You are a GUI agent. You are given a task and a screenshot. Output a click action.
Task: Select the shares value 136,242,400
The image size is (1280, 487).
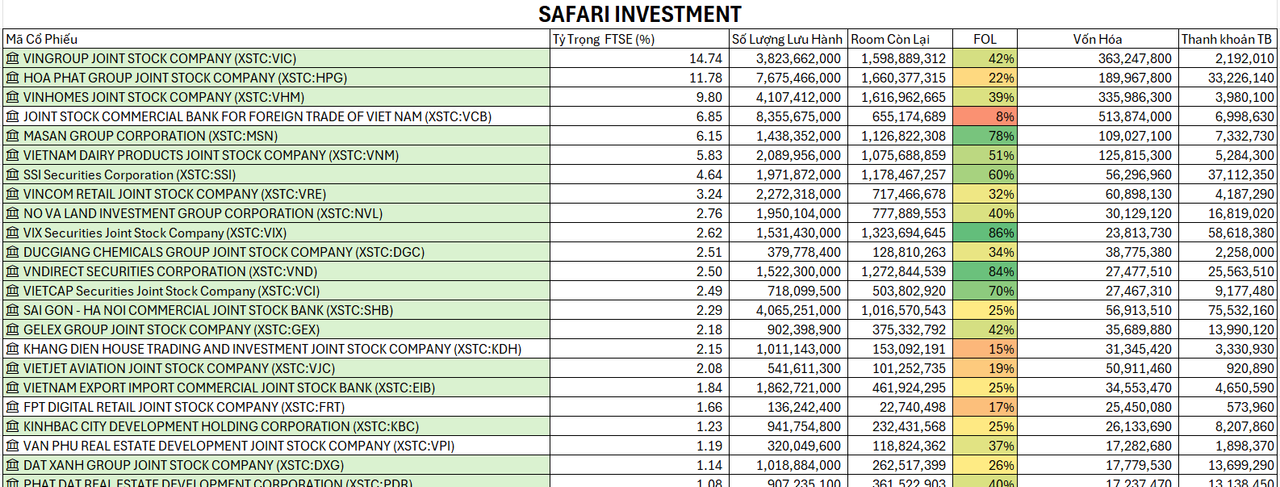(x=788, y=407)
